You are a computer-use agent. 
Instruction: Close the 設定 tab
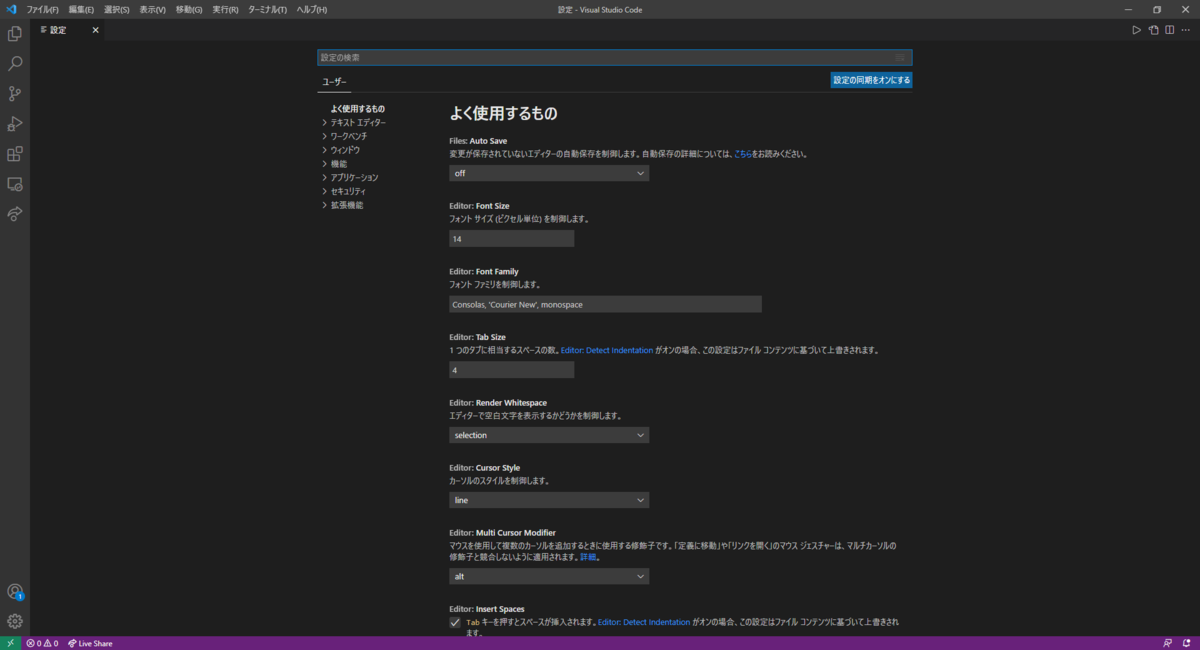(96, 30)
